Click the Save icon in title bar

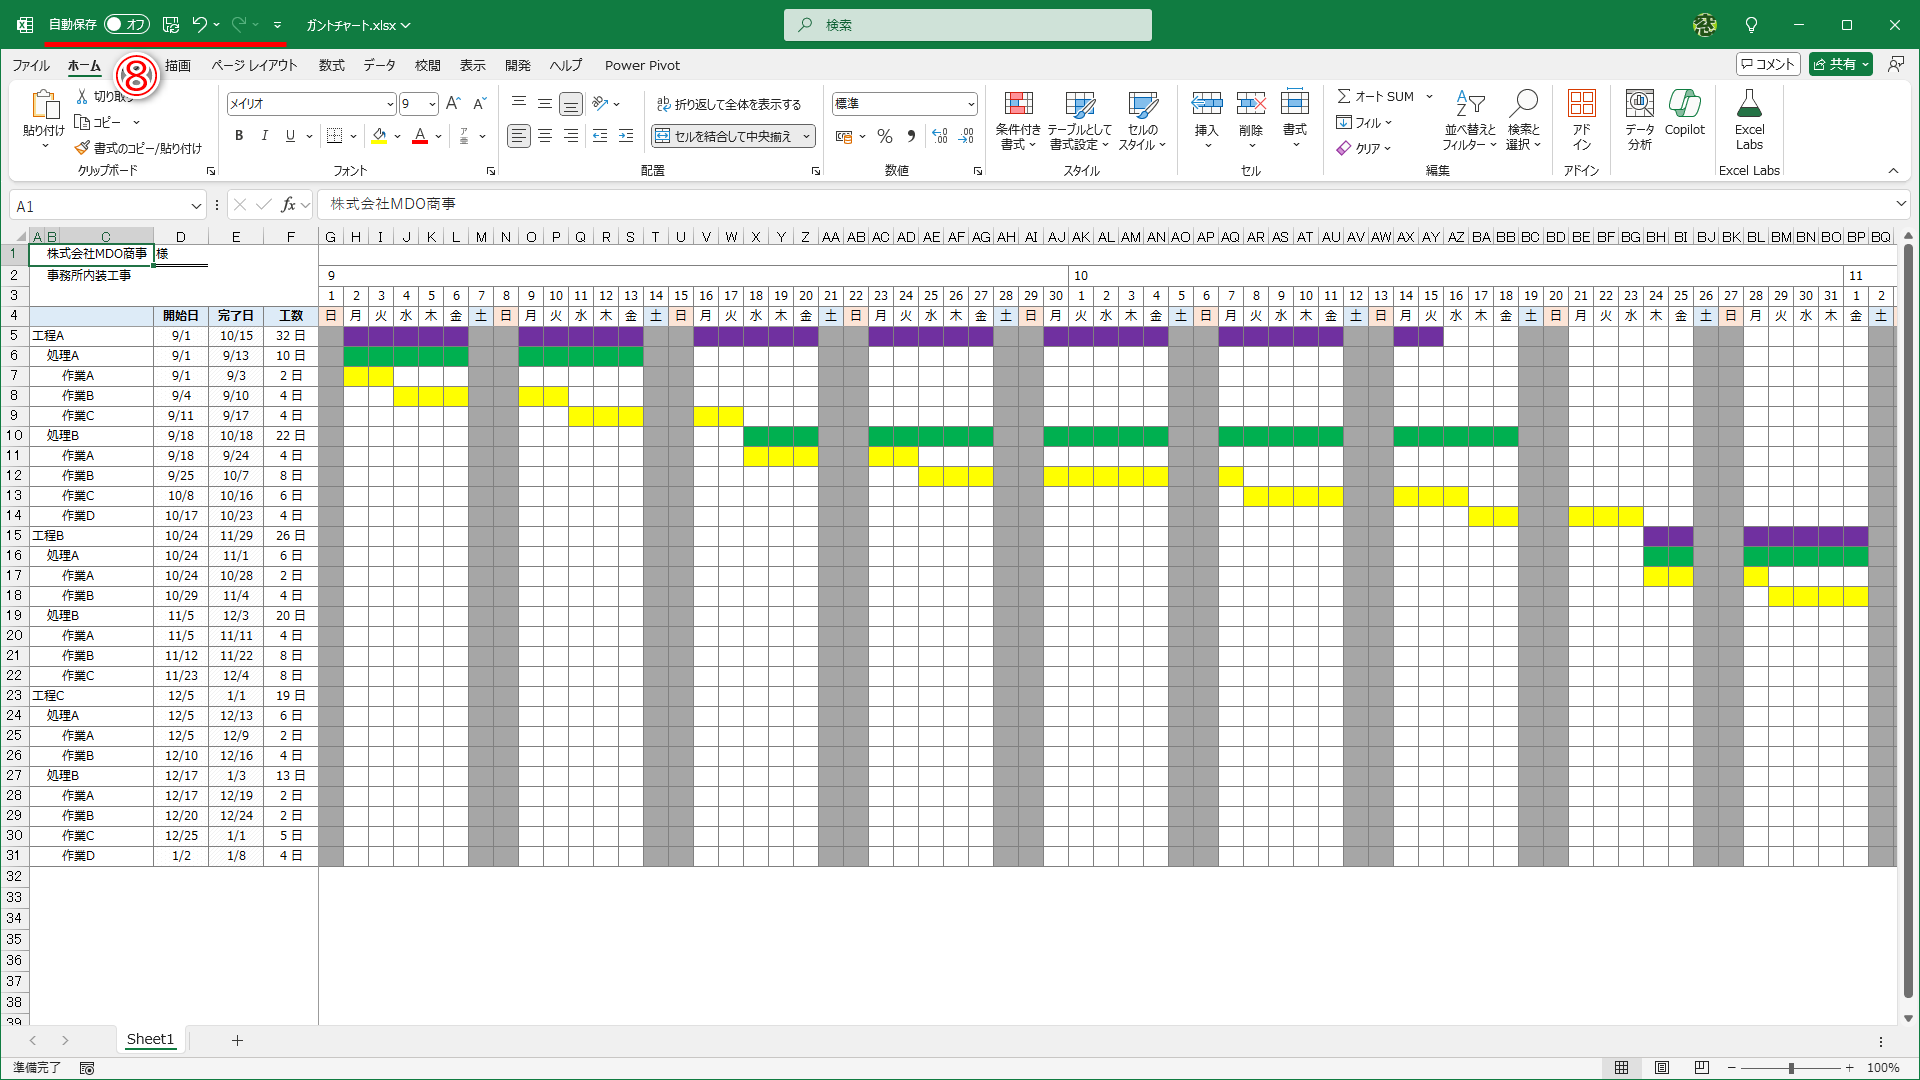(x=171, y=25)
